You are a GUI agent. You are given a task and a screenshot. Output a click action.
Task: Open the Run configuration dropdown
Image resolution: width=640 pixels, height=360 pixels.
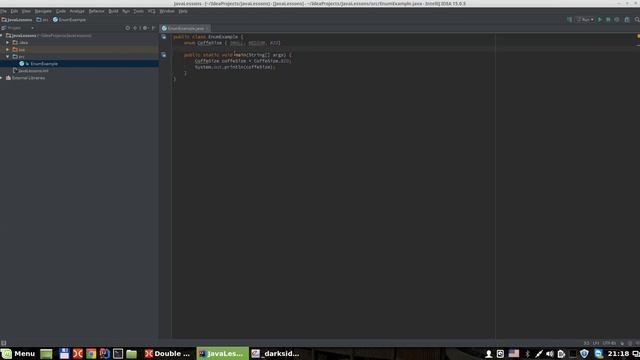(585, 20)
